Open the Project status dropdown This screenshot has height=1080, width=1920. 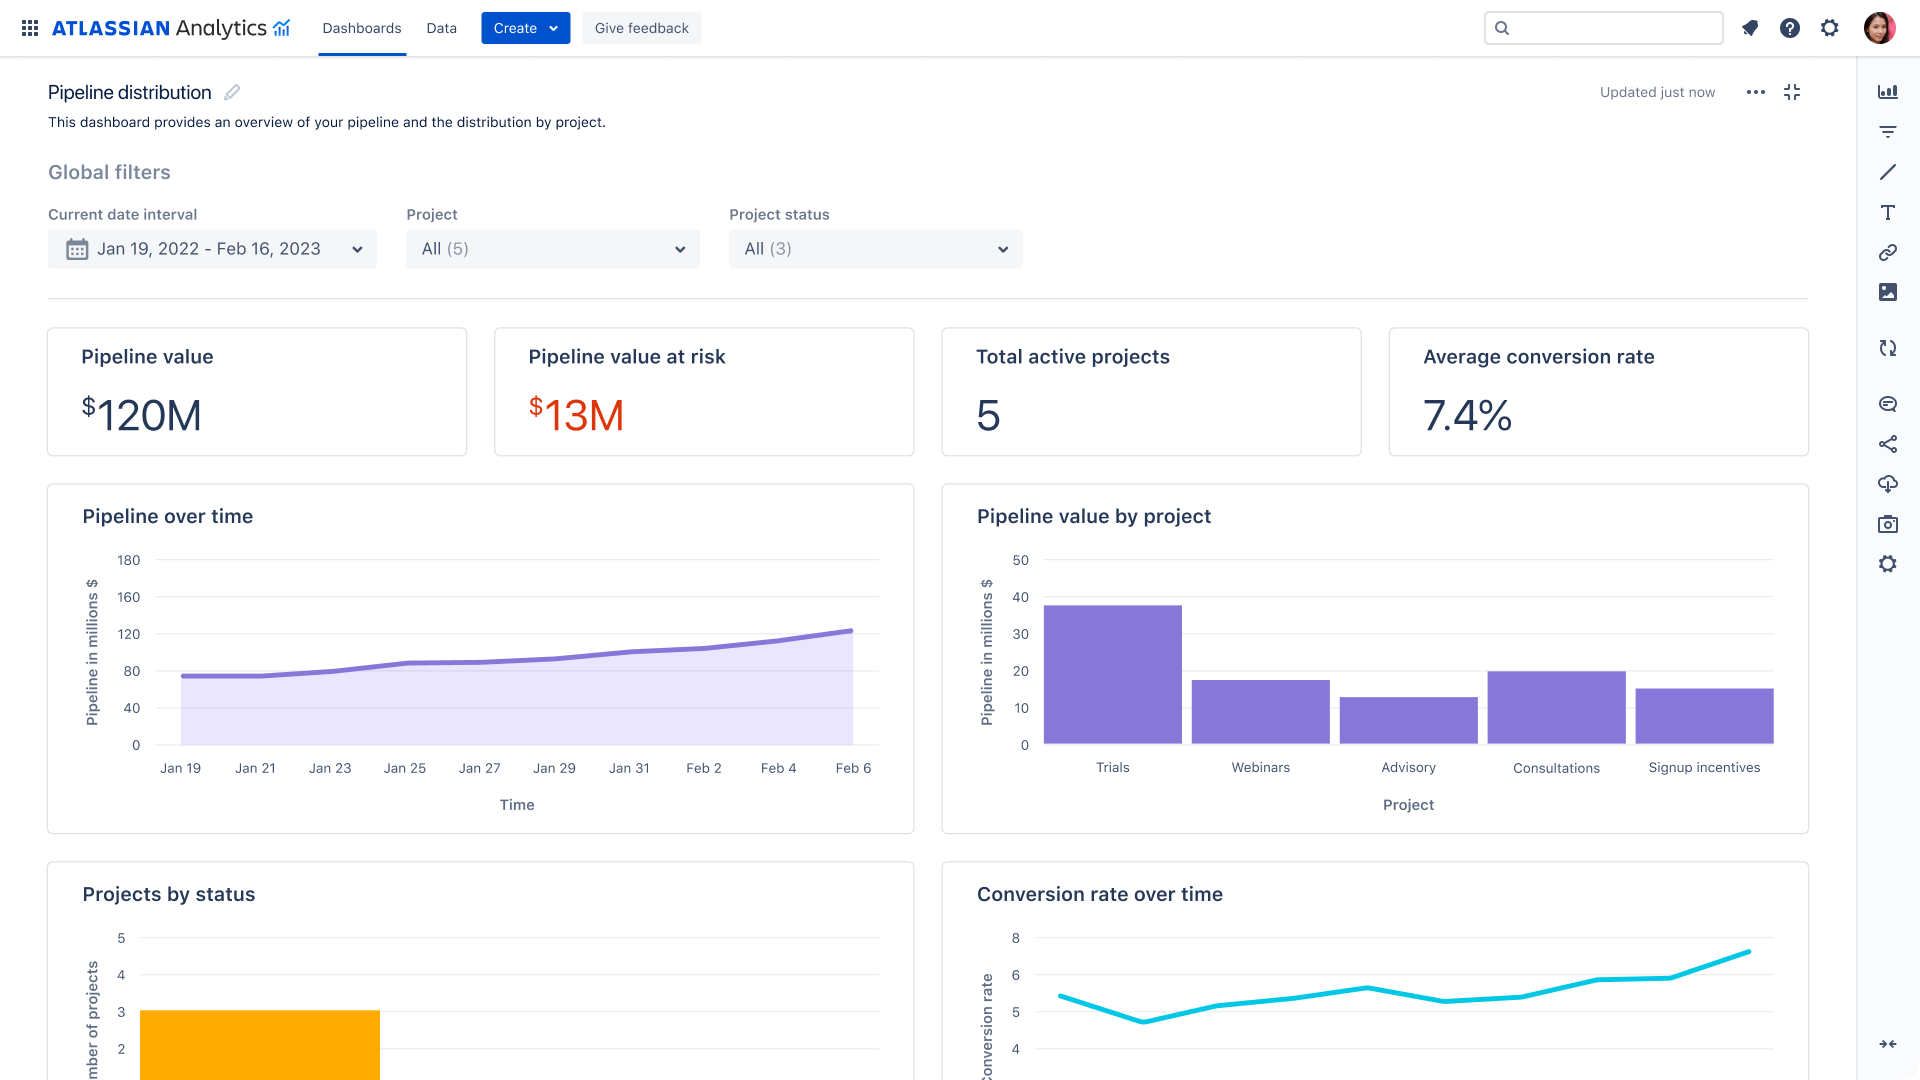coord(875,249)
